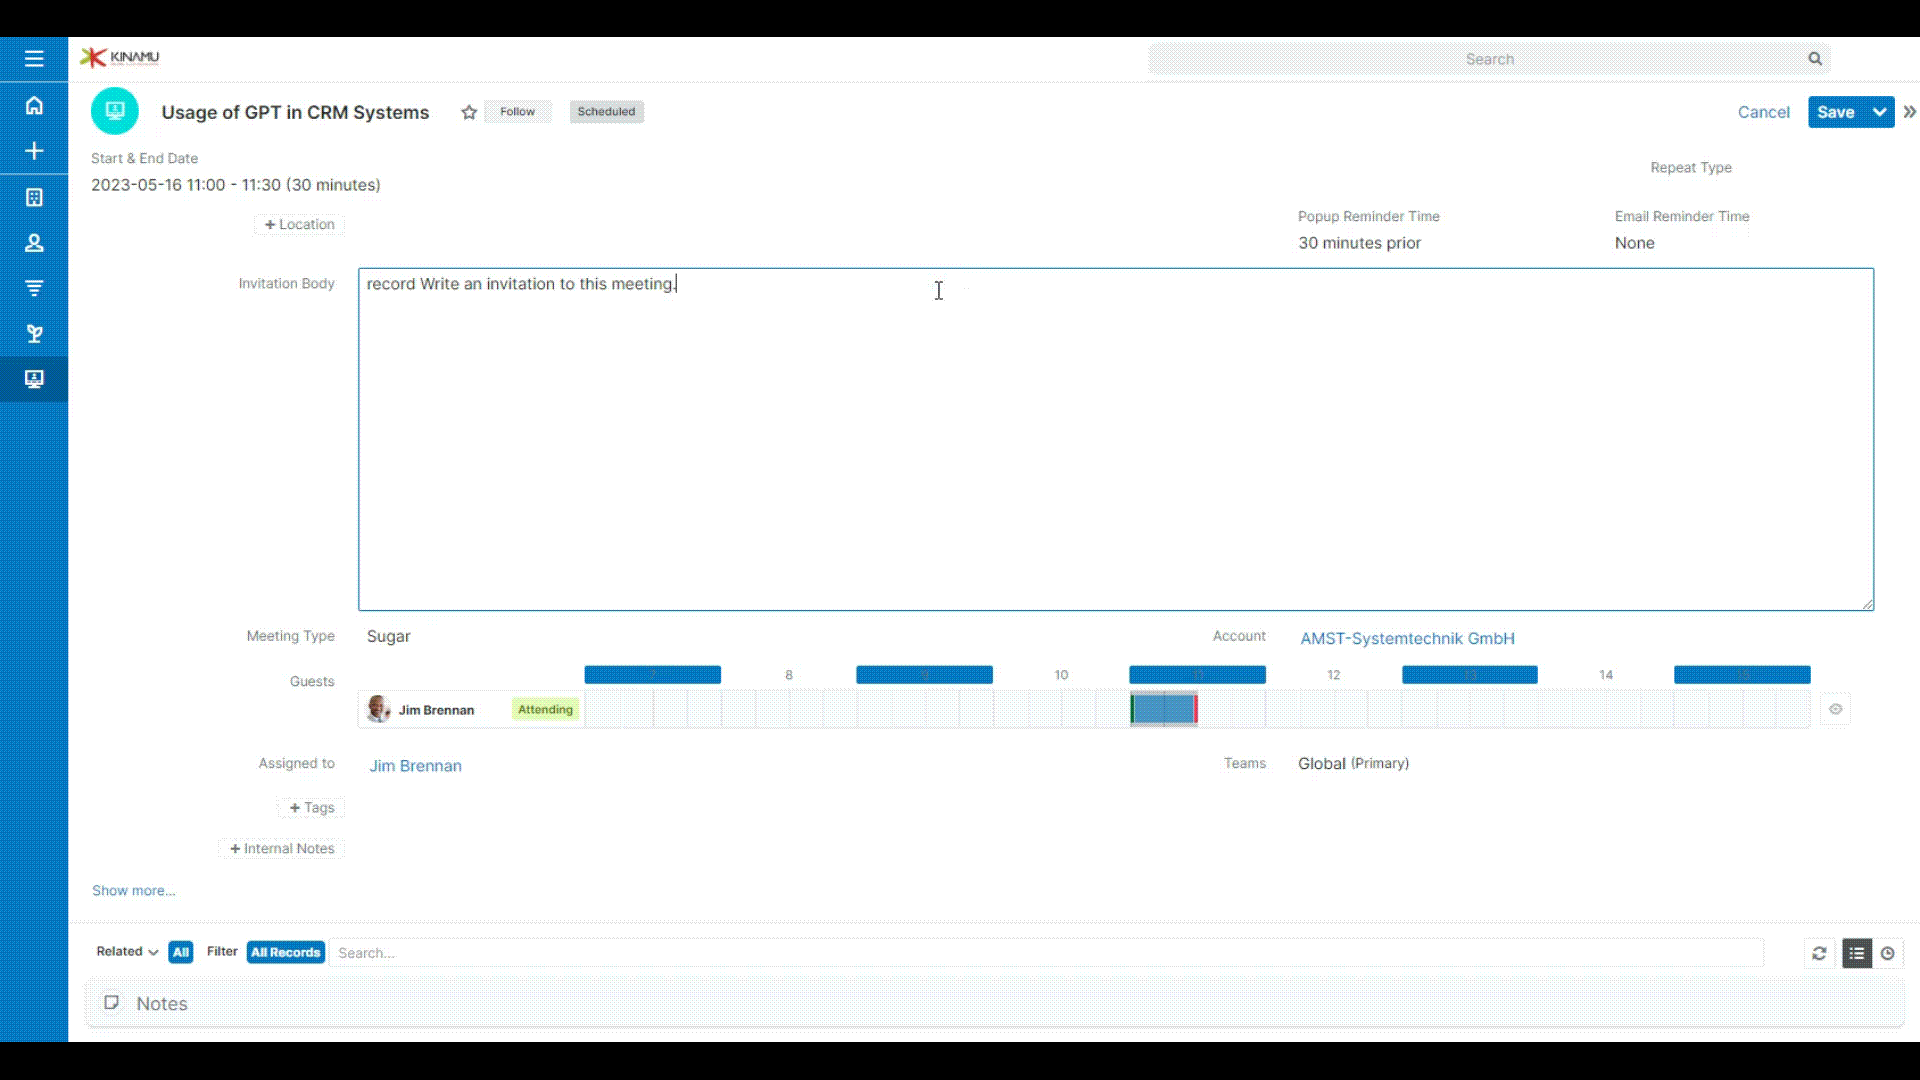Refresh the related records list
This screenshot has width=1920, height=1080.
pyautogui.click(x=1819, y=953)
